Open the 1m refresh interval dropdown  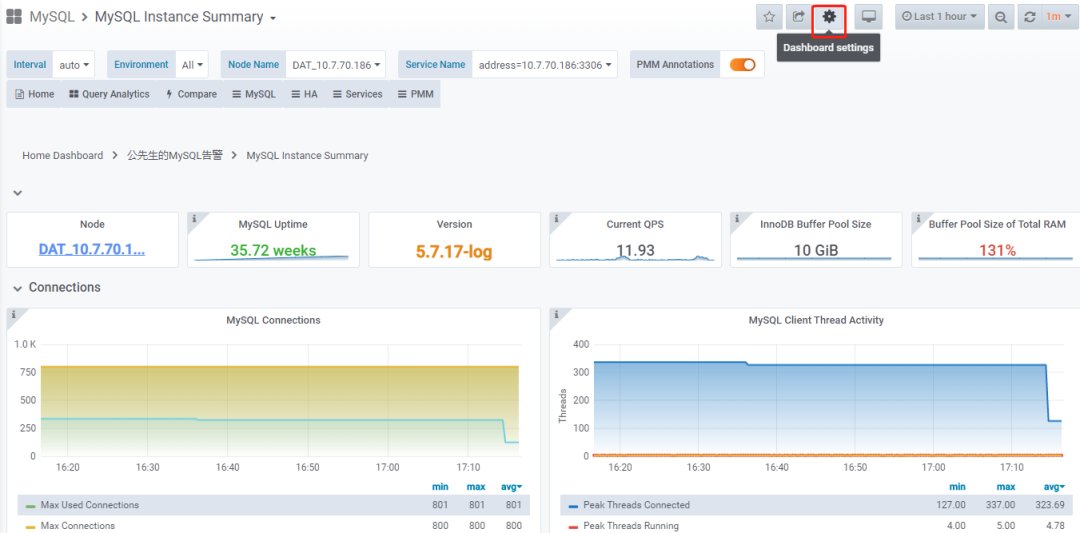pyautogui.click(x=1057, y=17)
